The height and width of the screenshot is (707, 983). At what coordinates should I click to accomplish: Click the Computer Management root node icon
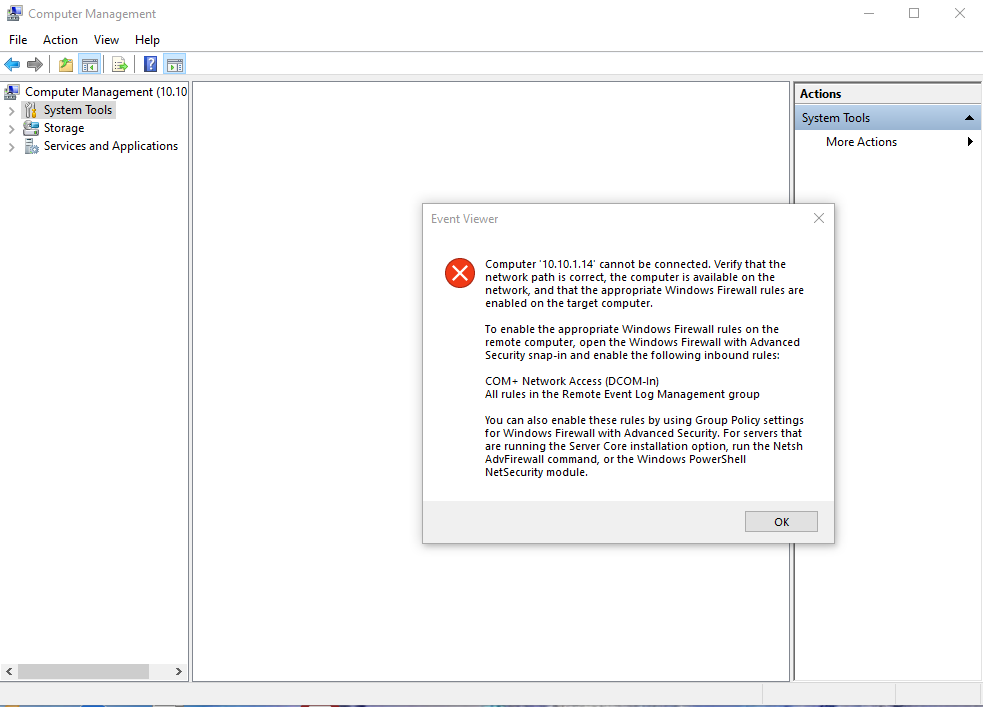click(x=12, y=92)
